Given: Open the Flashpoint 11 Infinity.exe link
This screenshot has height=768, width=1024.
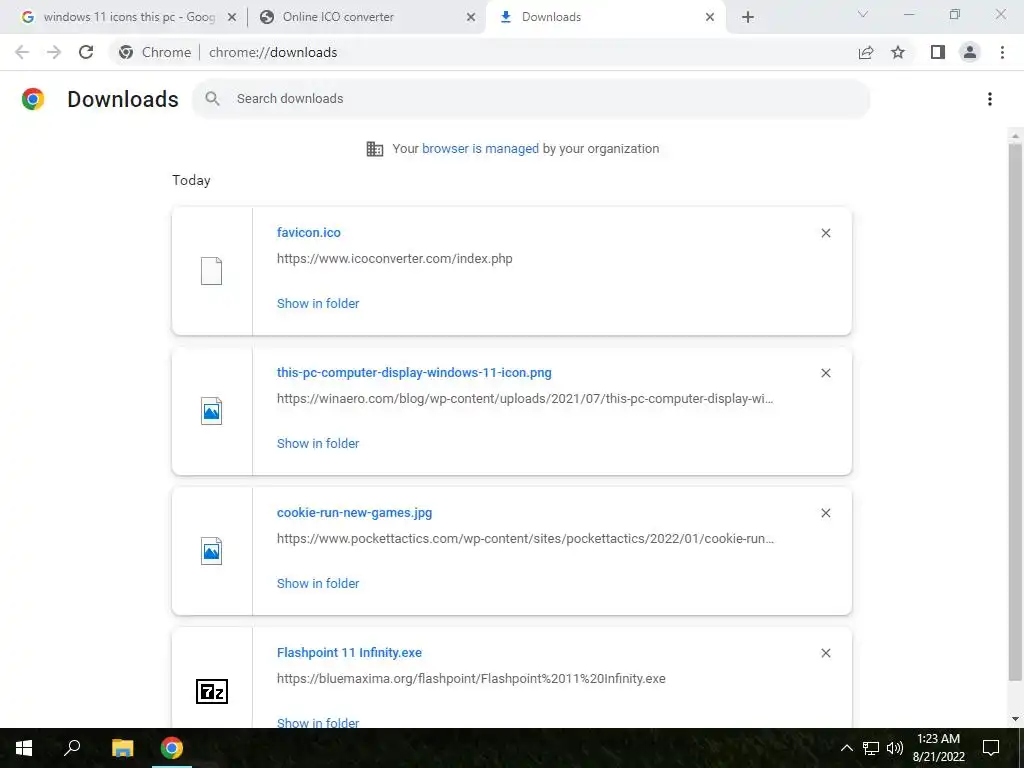Looking at the screenshot, I should click(349, 652).
